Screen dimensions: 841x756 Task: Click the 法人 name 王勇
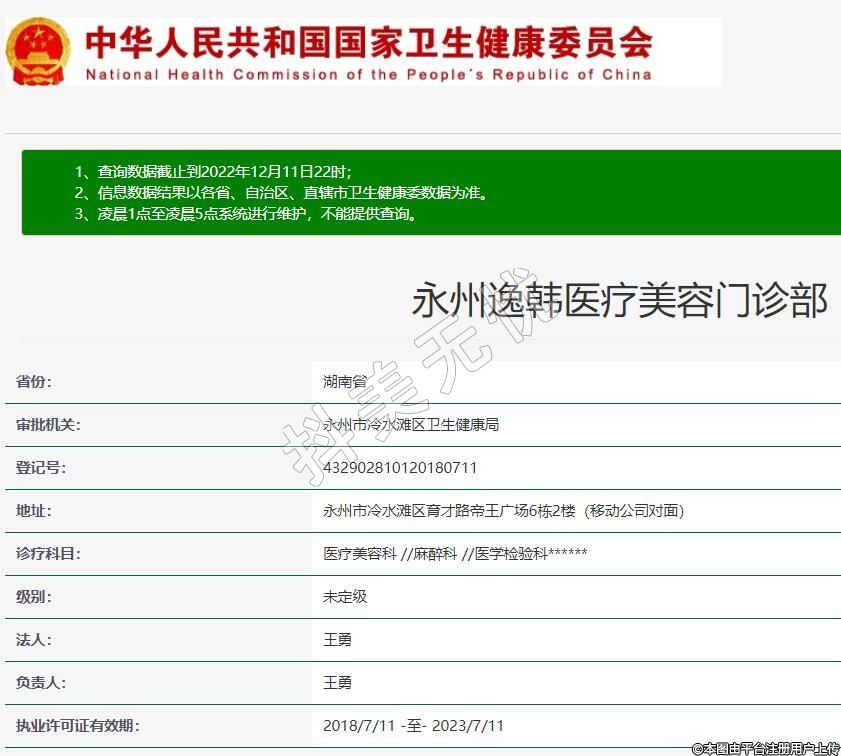337,640
